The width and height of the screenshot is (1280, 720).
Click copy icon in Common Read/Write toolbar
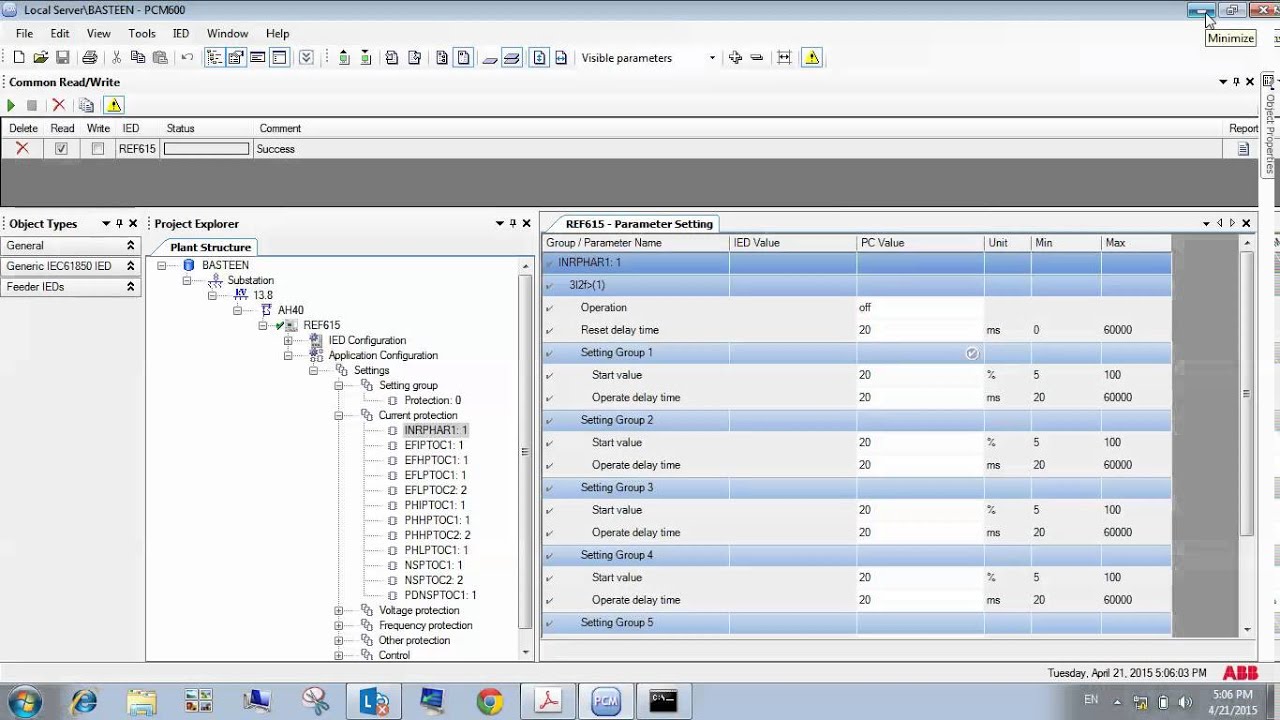(x=86, y=105)
